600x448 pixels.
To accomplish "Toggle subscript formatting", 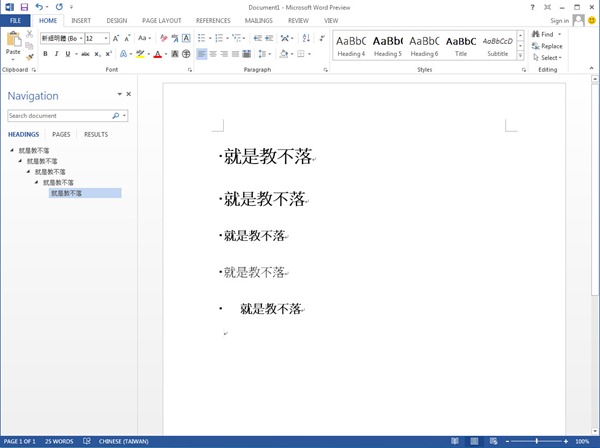I will coord(95,54).
